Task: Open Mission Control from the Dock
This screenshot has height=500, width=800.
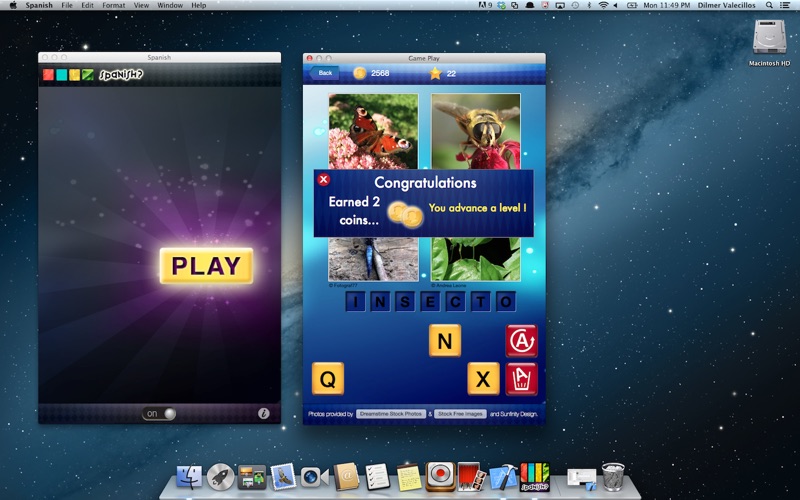Action: point(252,477)
